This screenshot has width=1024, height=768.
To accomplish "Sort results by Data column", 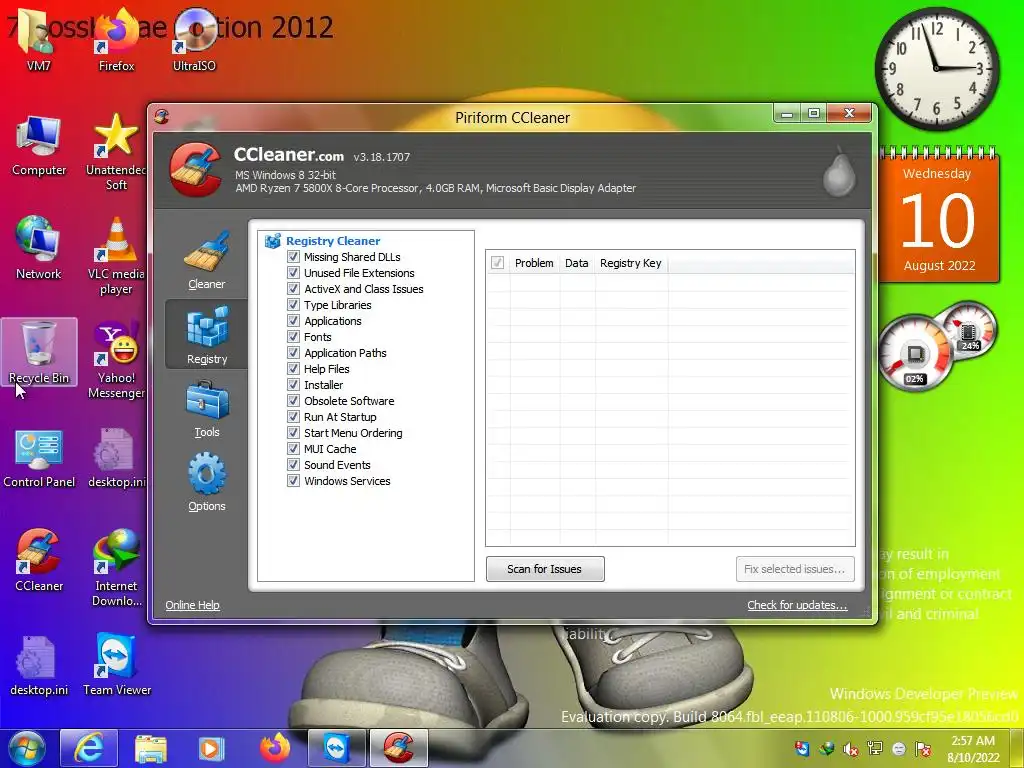I will (577, 263).
